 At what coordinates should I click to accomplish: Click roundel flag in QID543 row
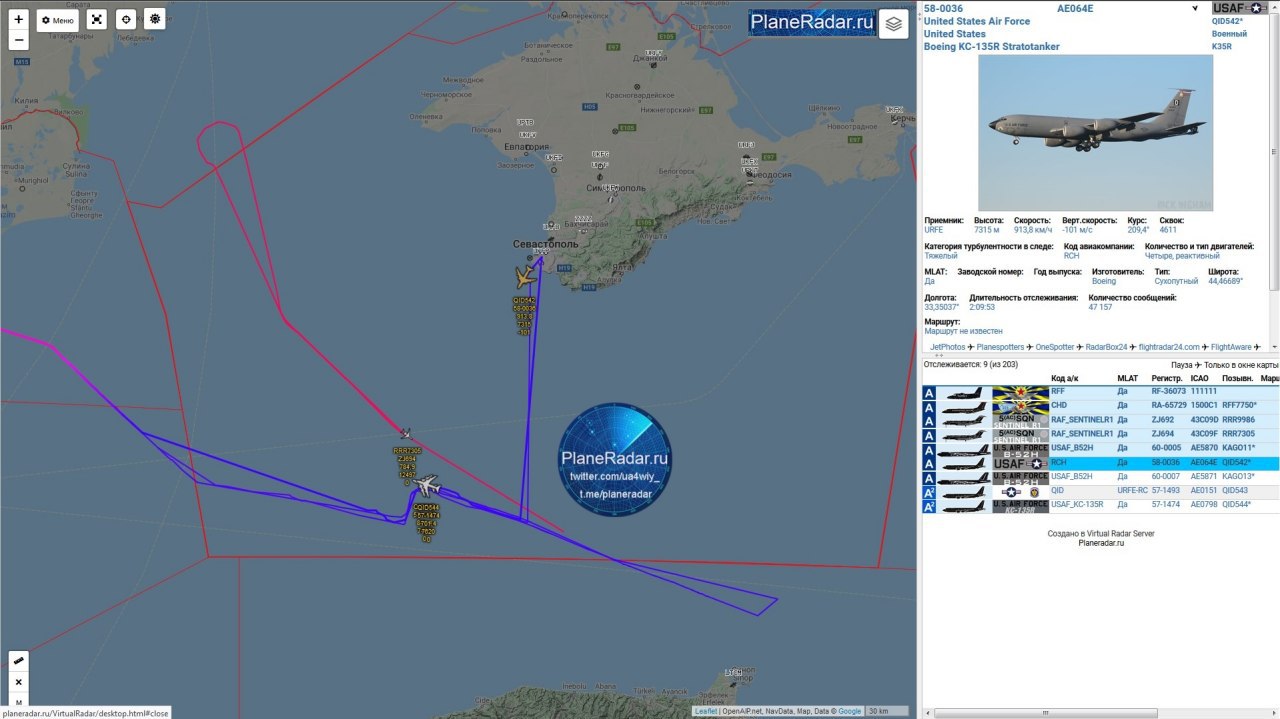1020,492
